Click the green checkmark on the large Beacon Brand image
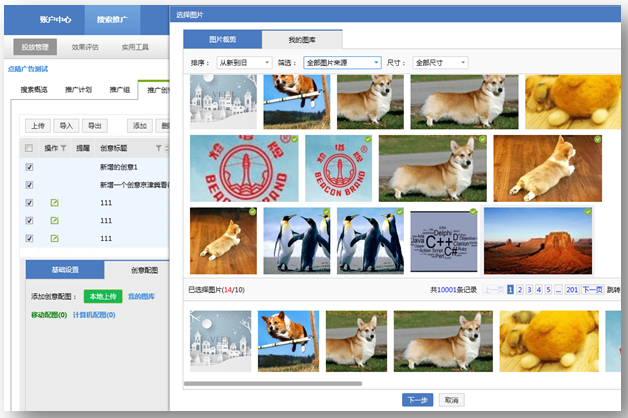Viewport: 628px width, 418px height. (296, 140)
